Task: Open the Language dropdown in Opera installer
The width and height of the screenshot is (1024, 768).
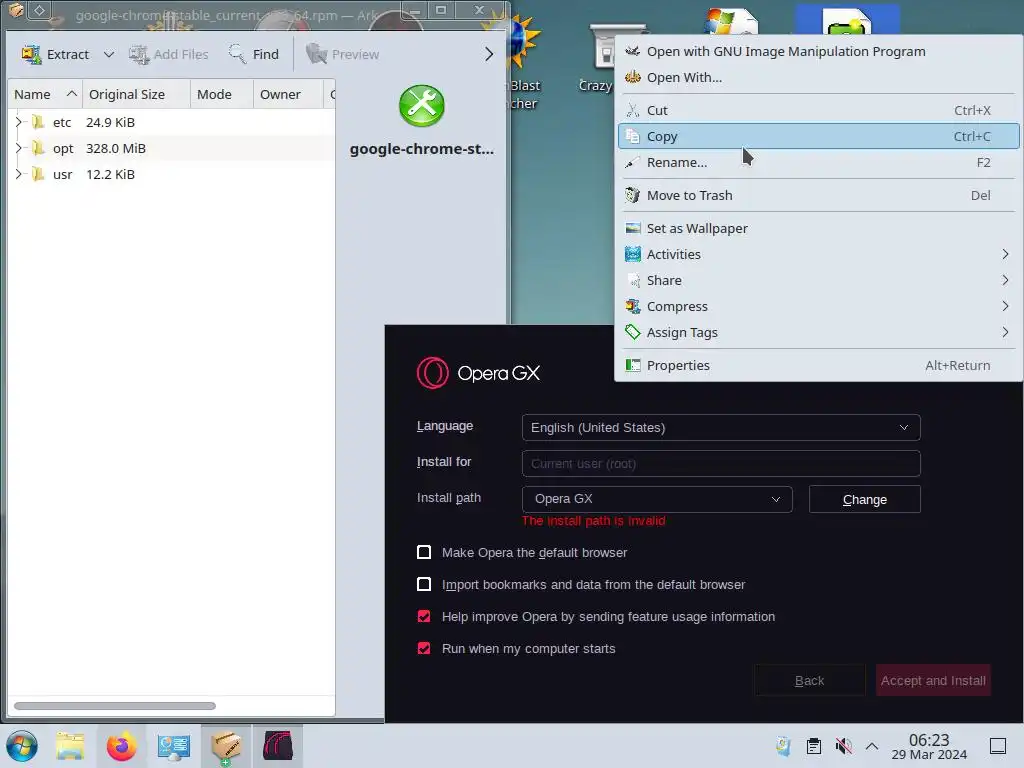Action: point(721,428)
